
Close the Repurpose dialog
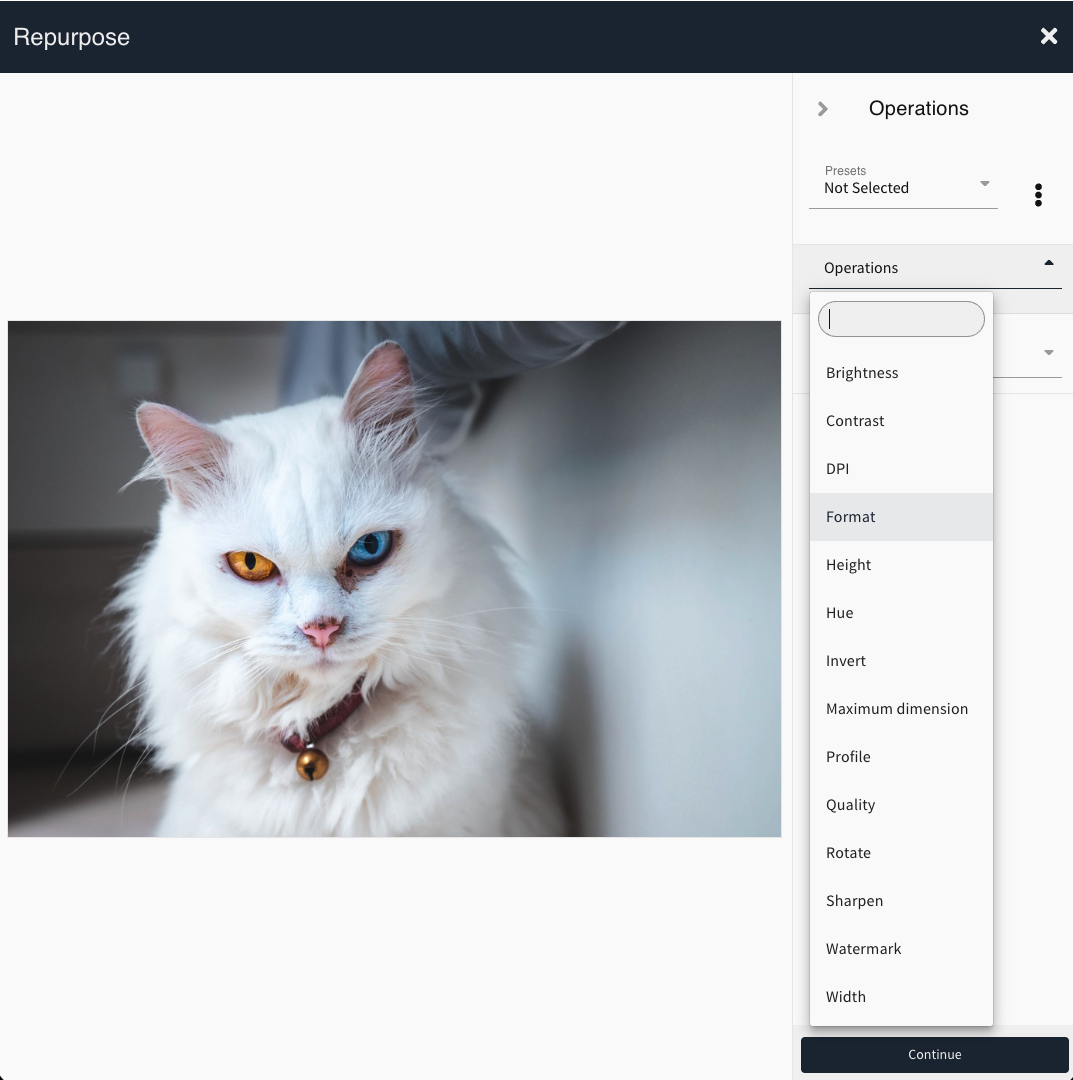[x=1048, y=37]
